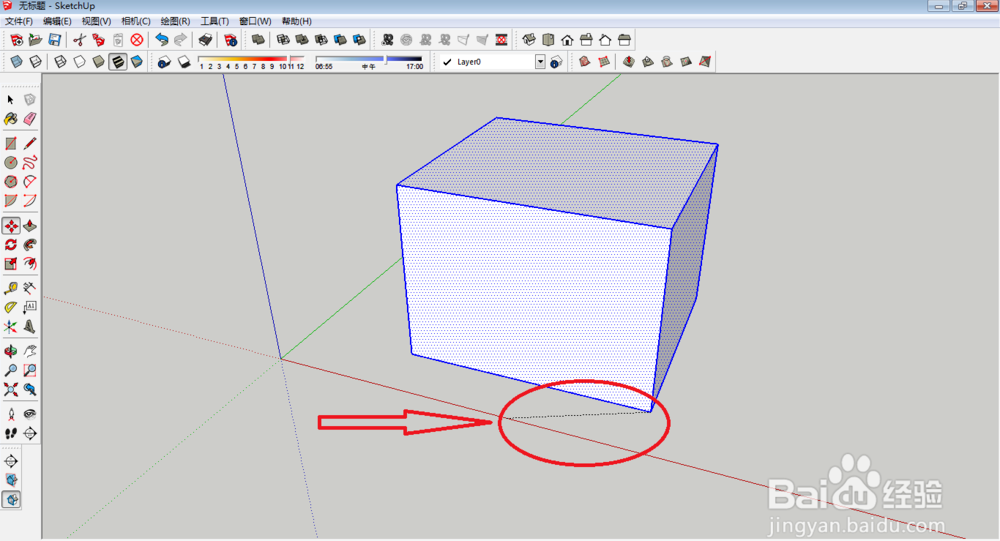Select the Arc tool

(30, 182)
